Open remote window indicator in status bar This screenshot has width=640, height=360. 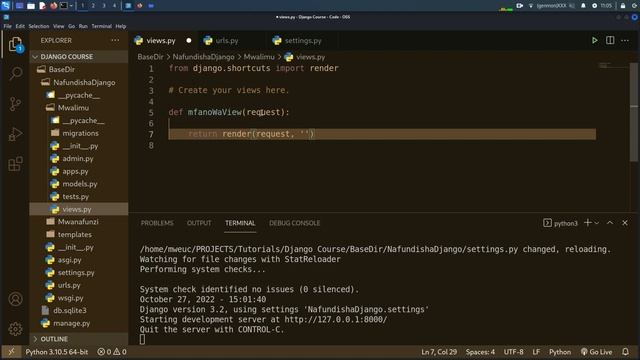point(11,352)
